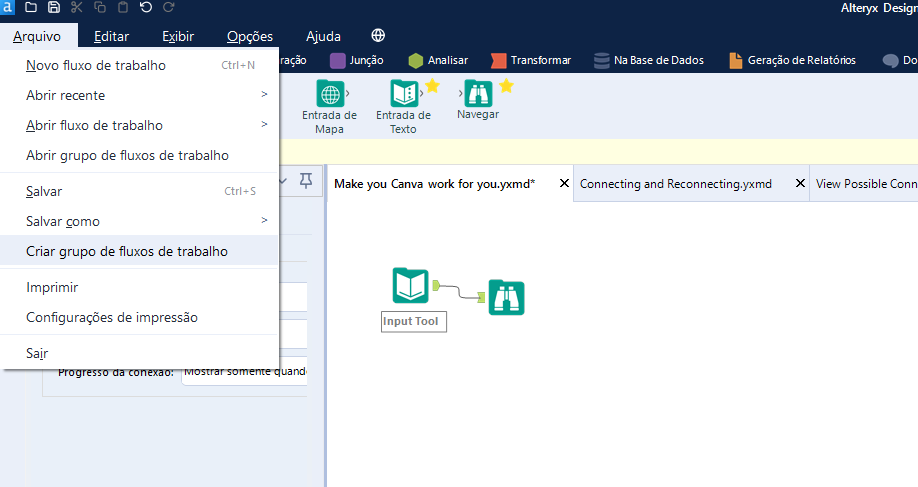Pin the configuration panel with pin icon
918x487 pixels.
[306, 181]
